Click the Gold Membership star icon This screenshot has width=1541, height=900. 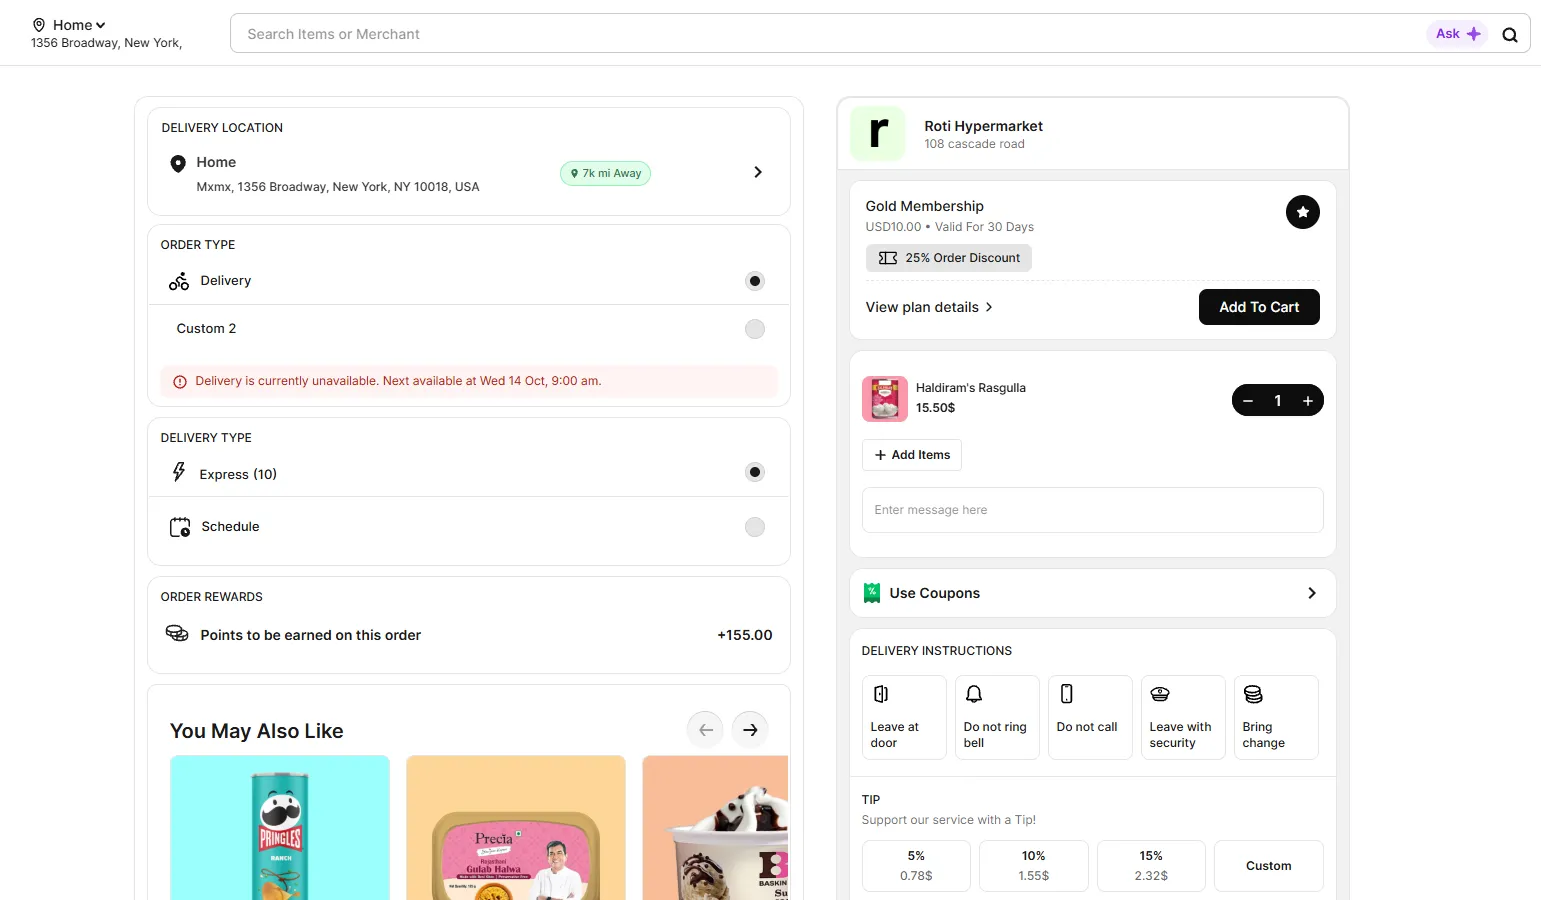pos(1302,212)
